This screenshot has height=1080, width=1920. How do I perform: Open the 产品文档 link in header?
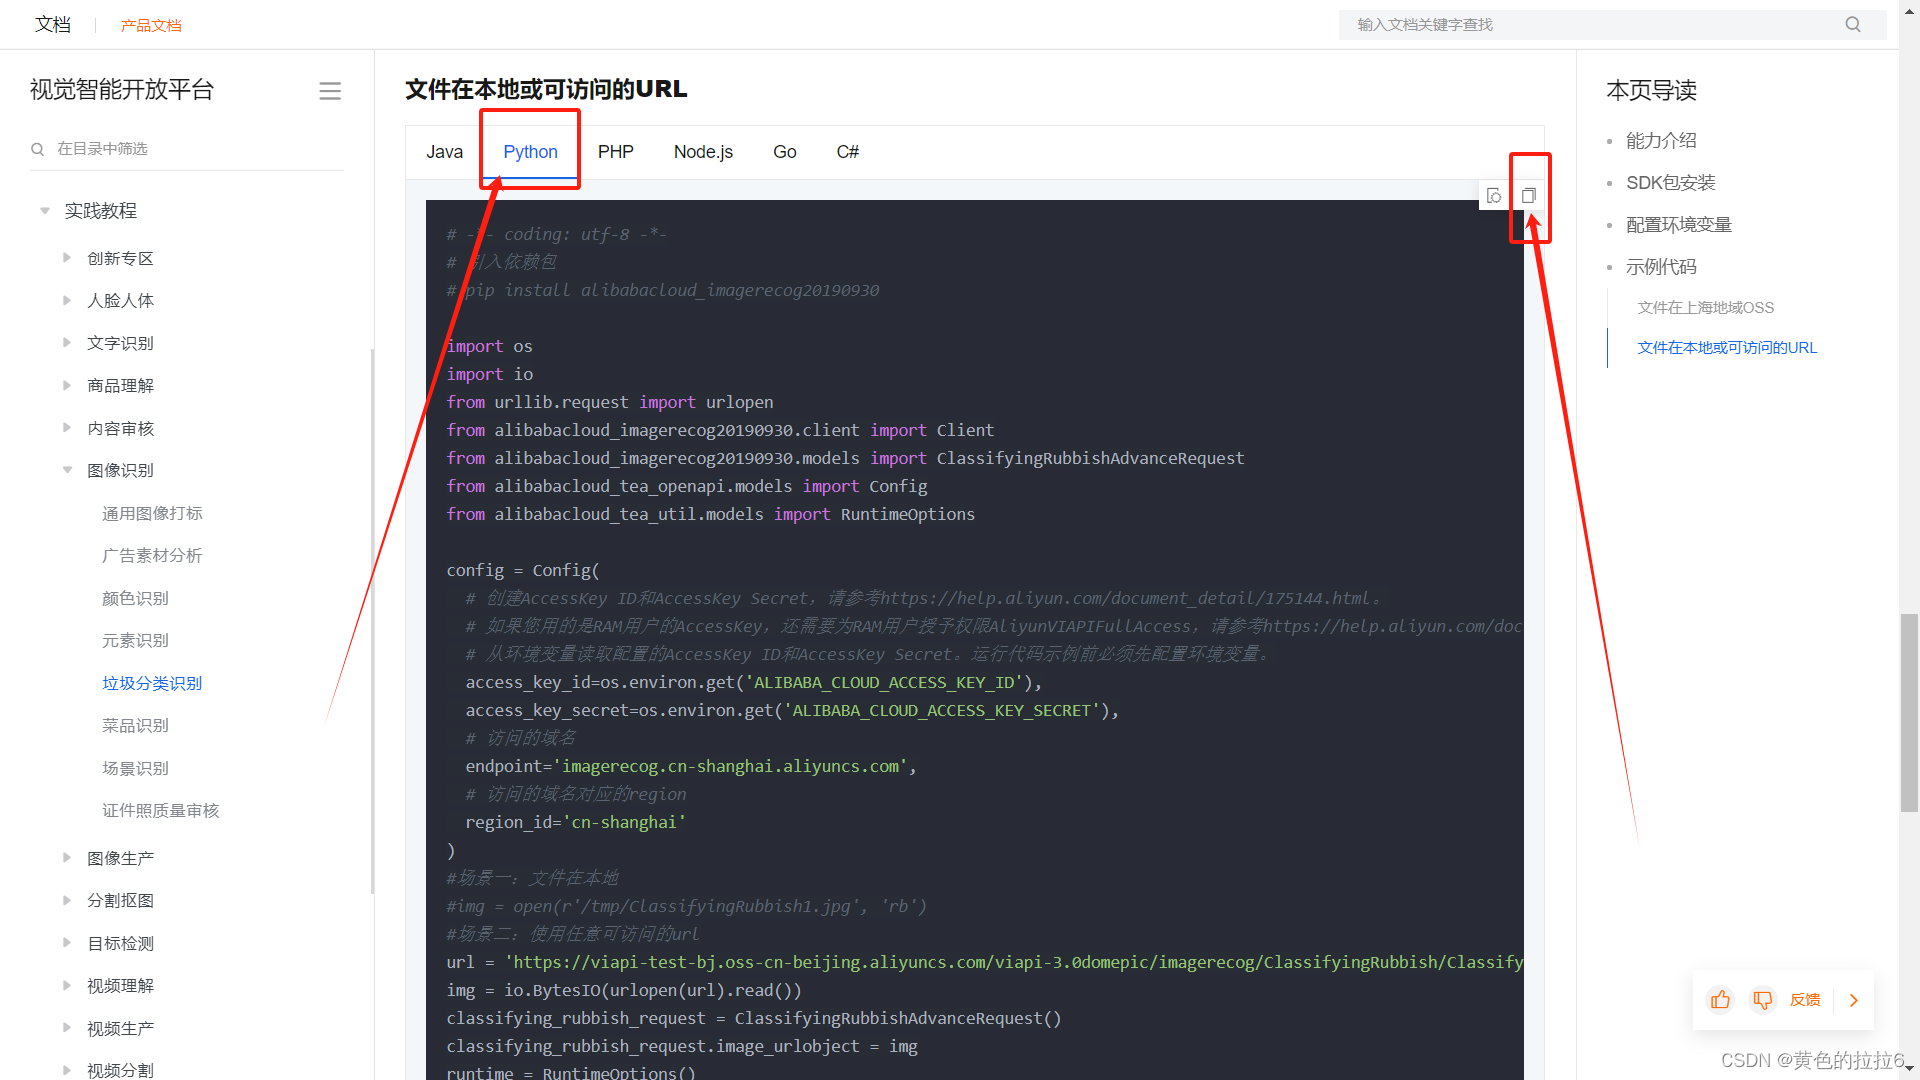pyautogui.click(x=151, y=25)
